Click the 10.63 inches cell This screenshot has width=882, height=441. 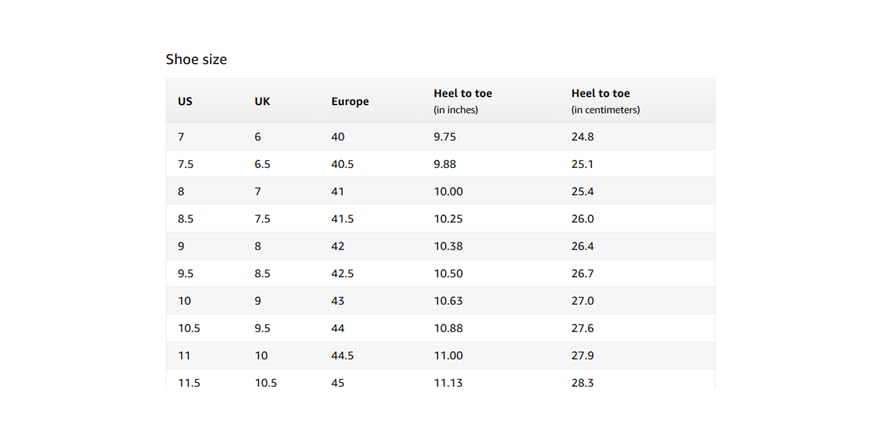(x=447, y=301)
